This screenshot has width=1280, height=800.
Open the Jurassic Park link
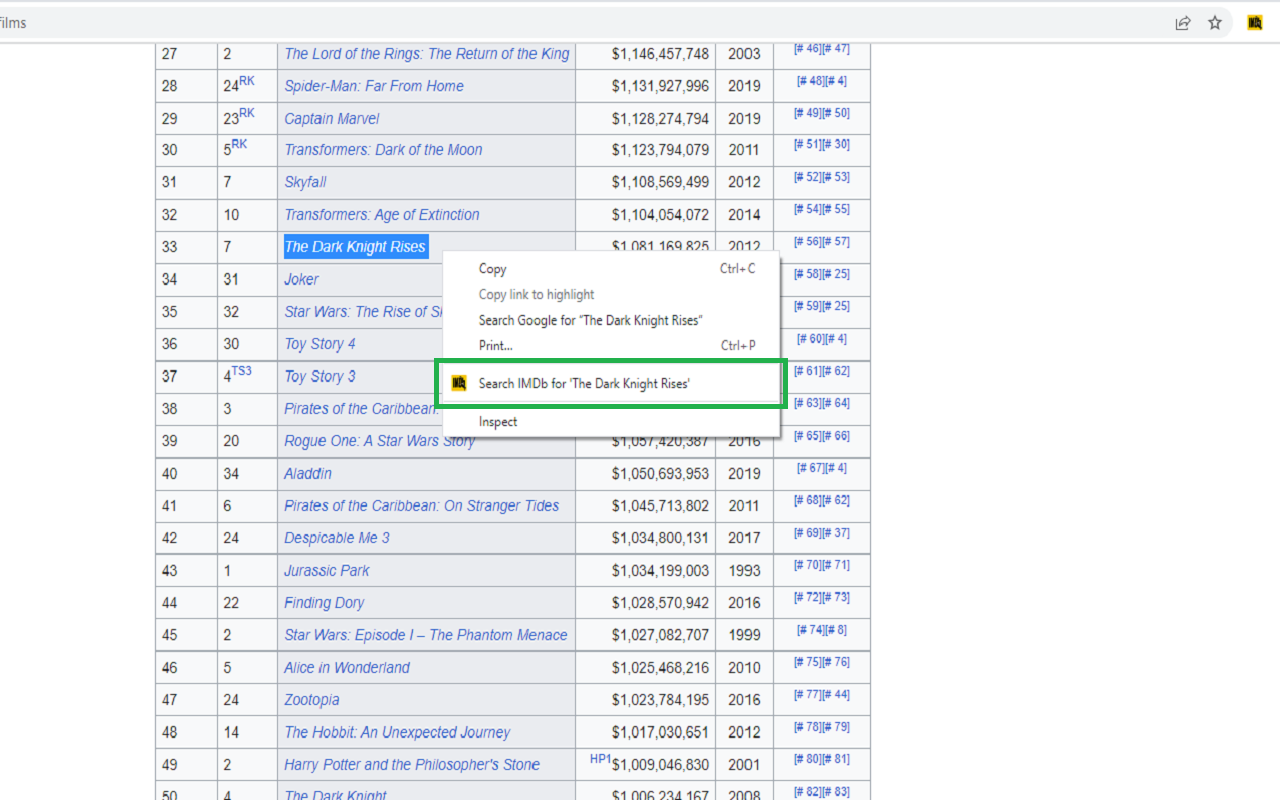pos(327,570)
